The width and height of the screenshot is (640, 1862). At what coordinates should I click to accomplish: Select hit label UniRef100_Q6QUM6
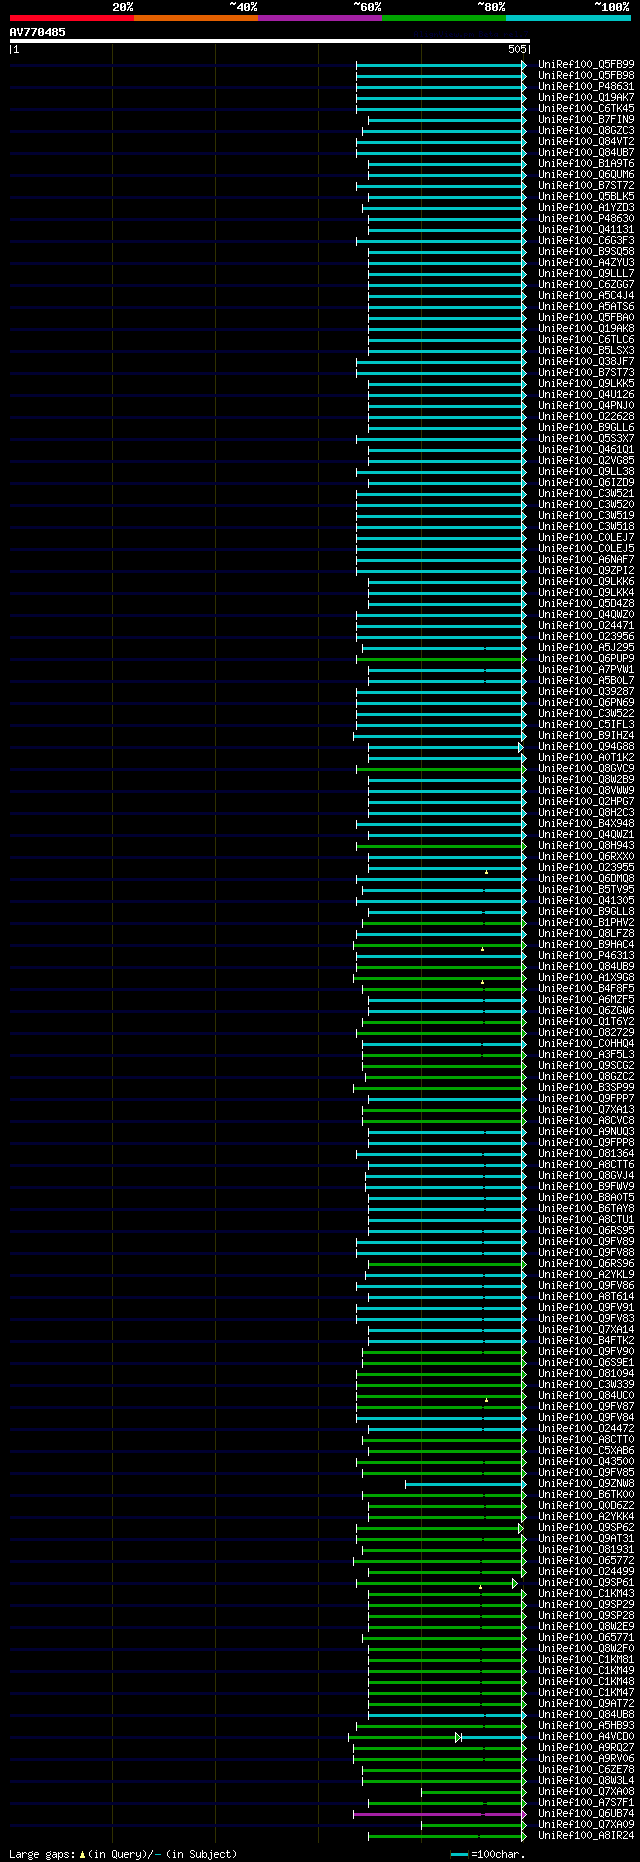[586, 174]
